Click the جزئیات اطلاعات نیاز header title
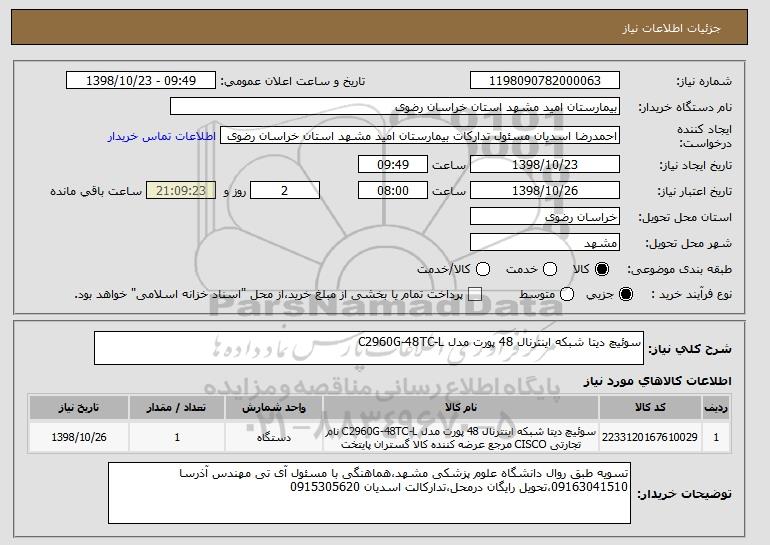The image size is (770, 545). click(x=671, y=28)
